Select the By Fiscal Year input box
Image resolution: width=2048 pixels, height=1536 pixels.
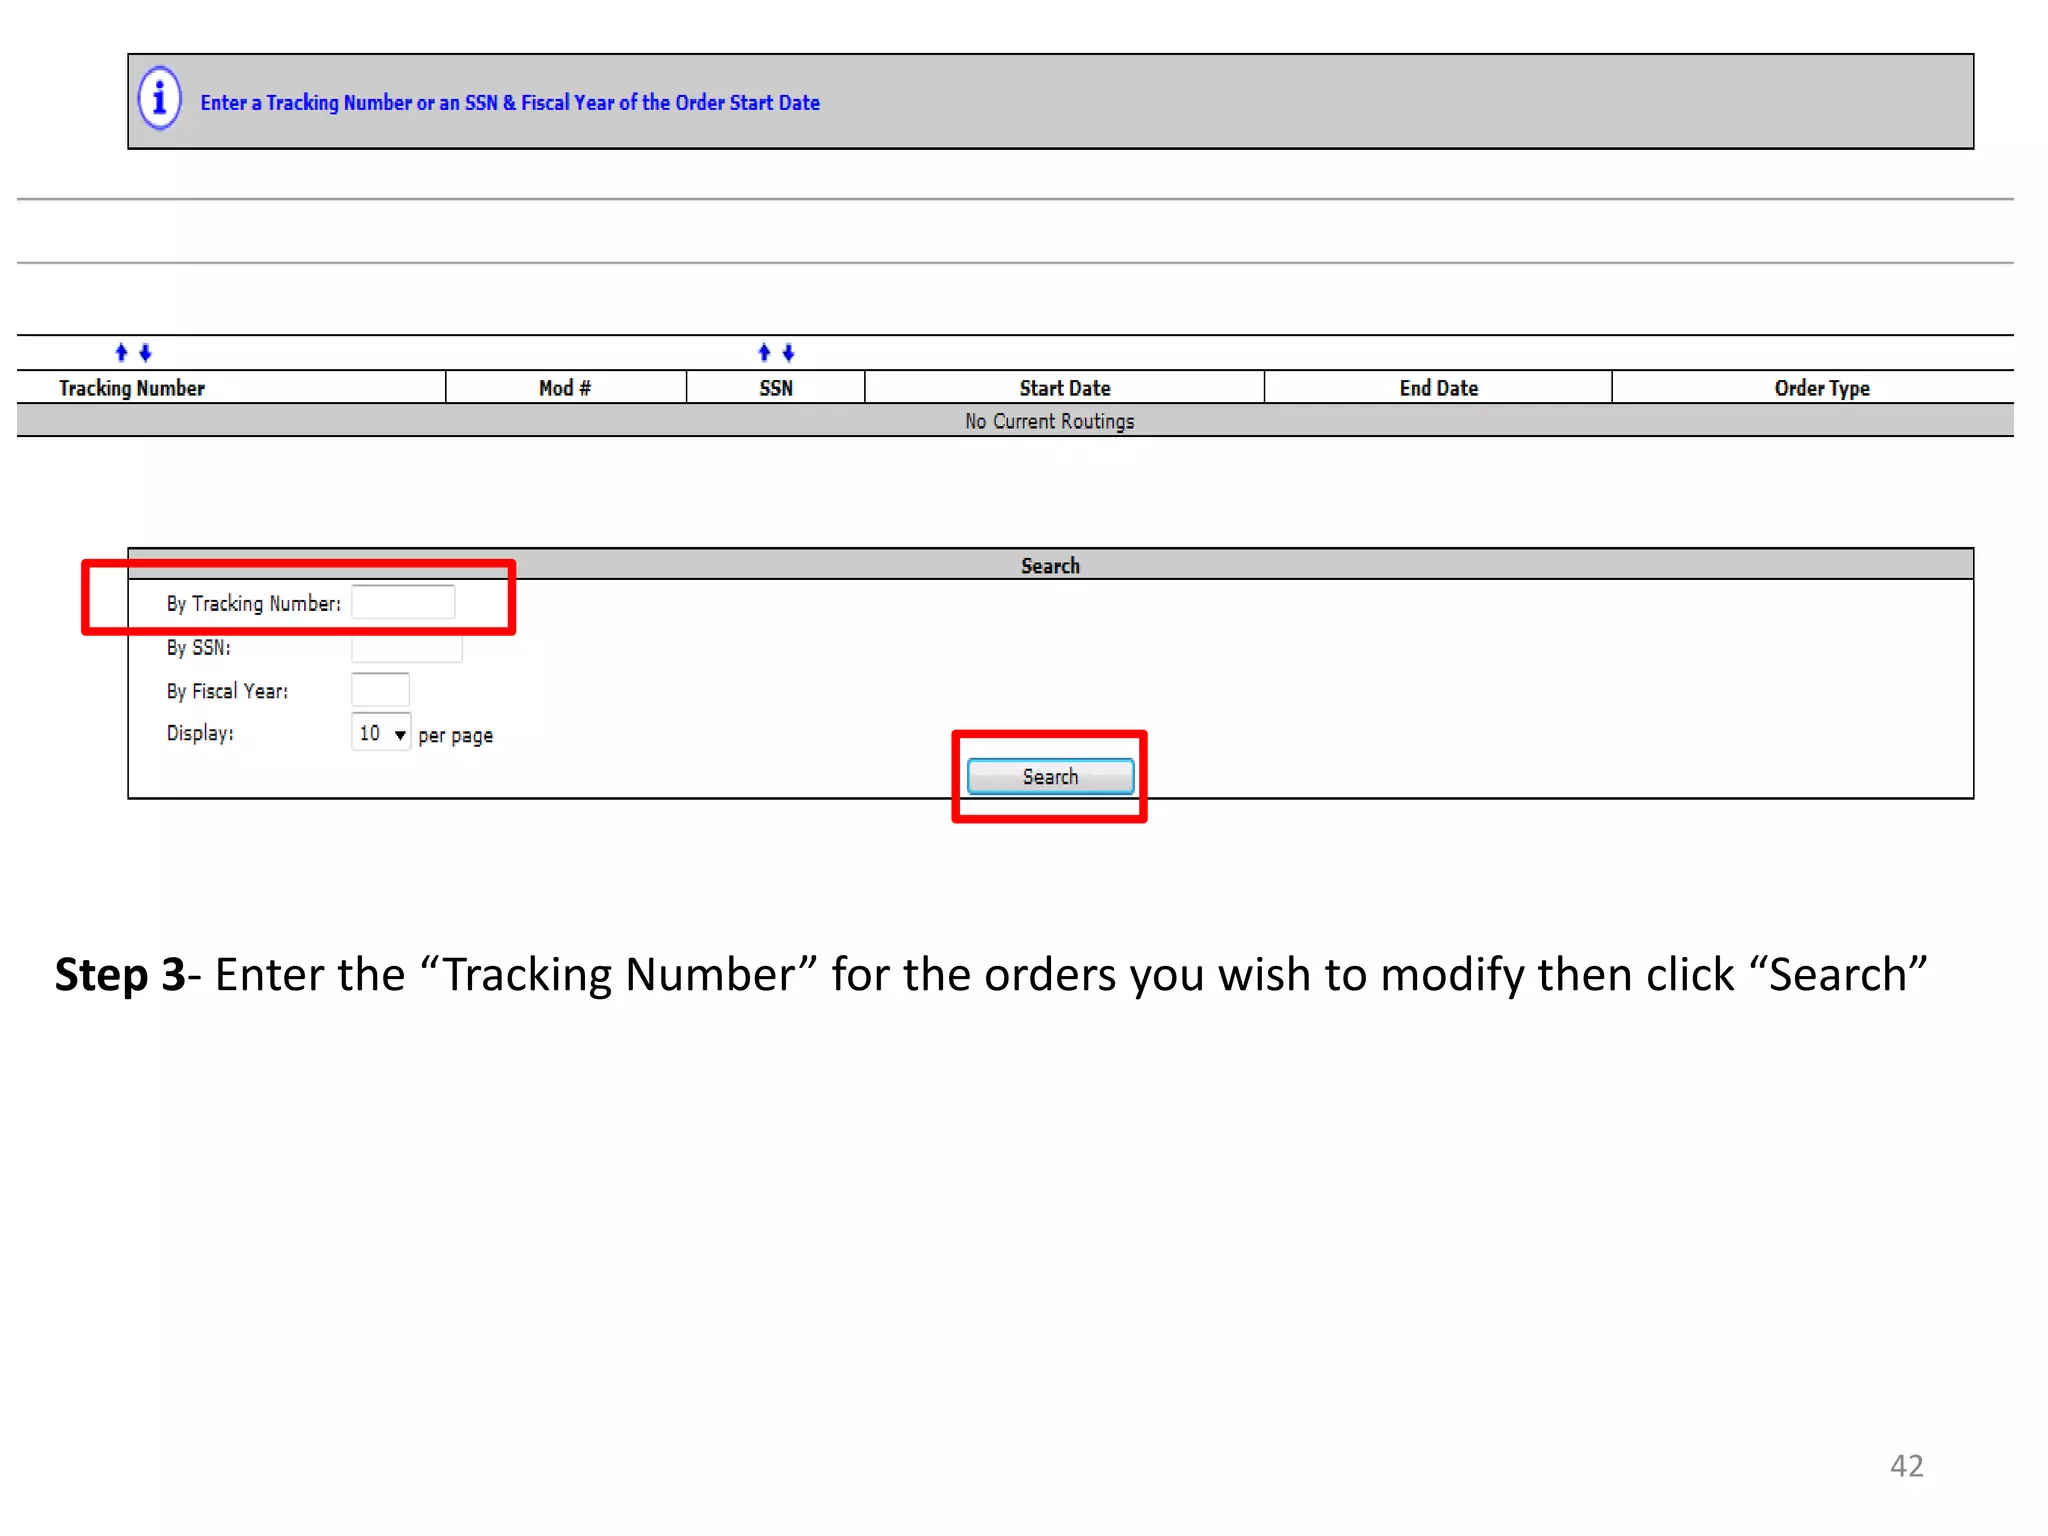380,690
